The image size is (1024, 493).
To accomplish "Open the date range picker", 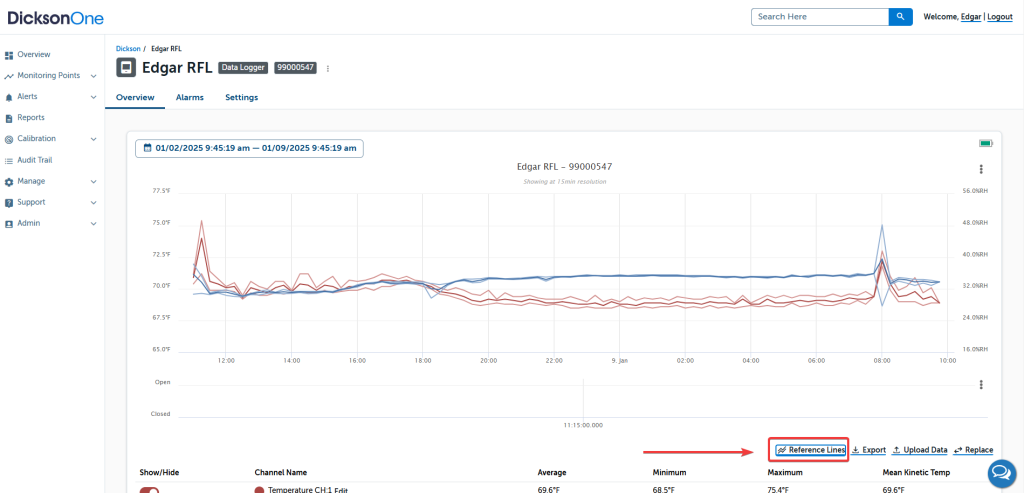I will [x=250, y=148].
